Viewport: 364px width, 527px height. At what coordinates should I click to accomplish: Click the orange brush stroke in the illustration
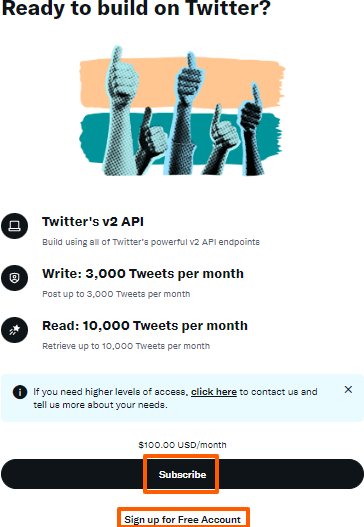(x=155, y=82)
